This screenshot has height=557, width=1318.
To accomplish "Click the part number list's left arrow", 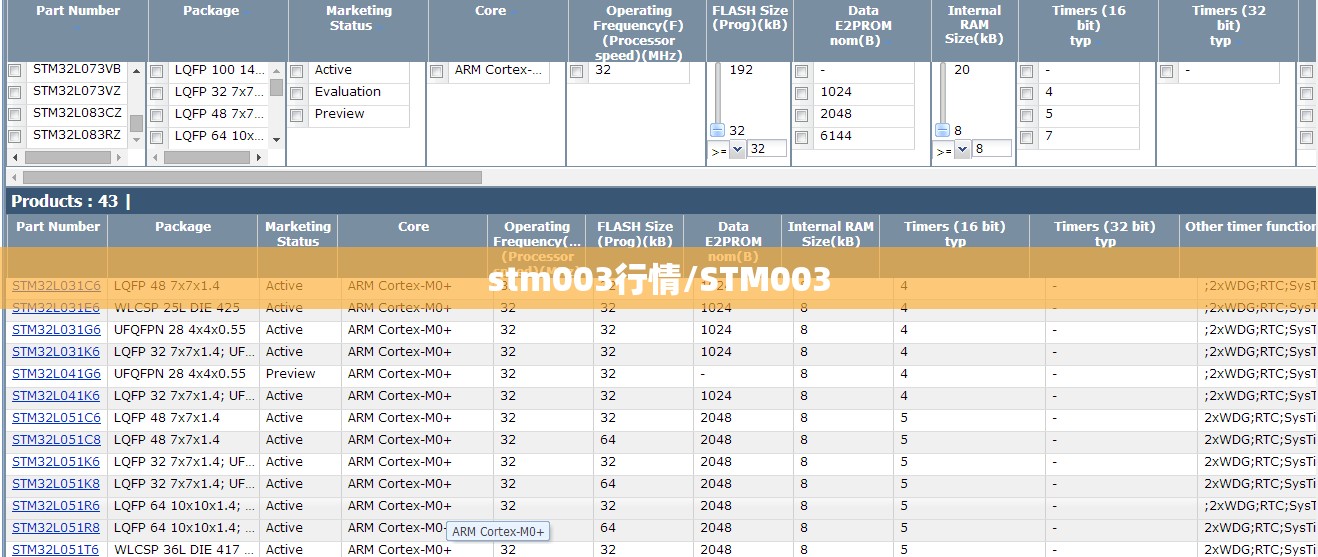I will (x=15, y=158).
